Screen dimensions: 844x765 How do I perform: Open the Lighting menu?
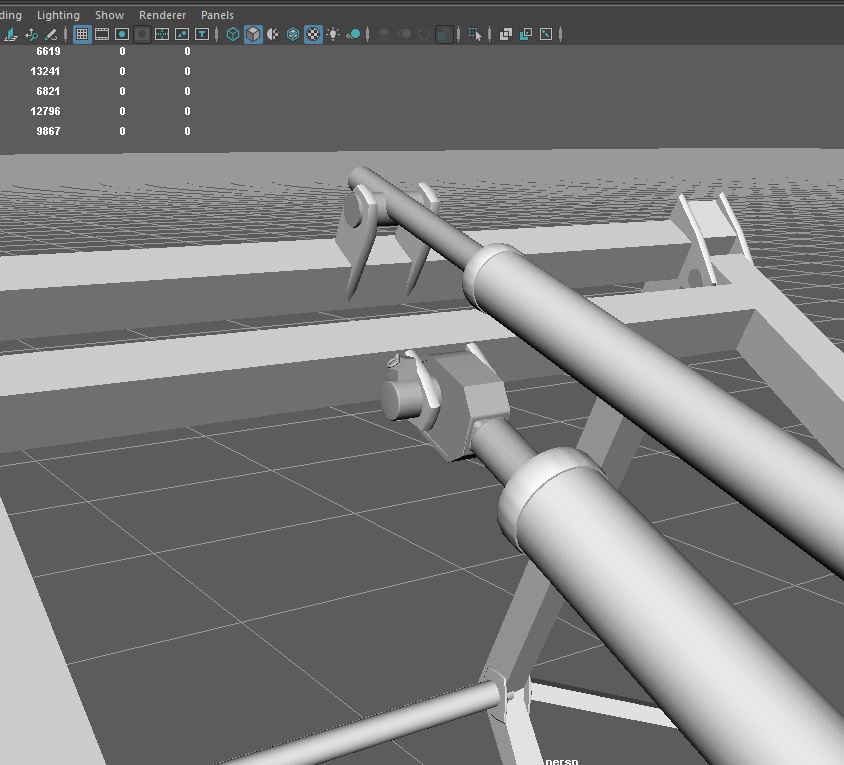click(58, 15)
